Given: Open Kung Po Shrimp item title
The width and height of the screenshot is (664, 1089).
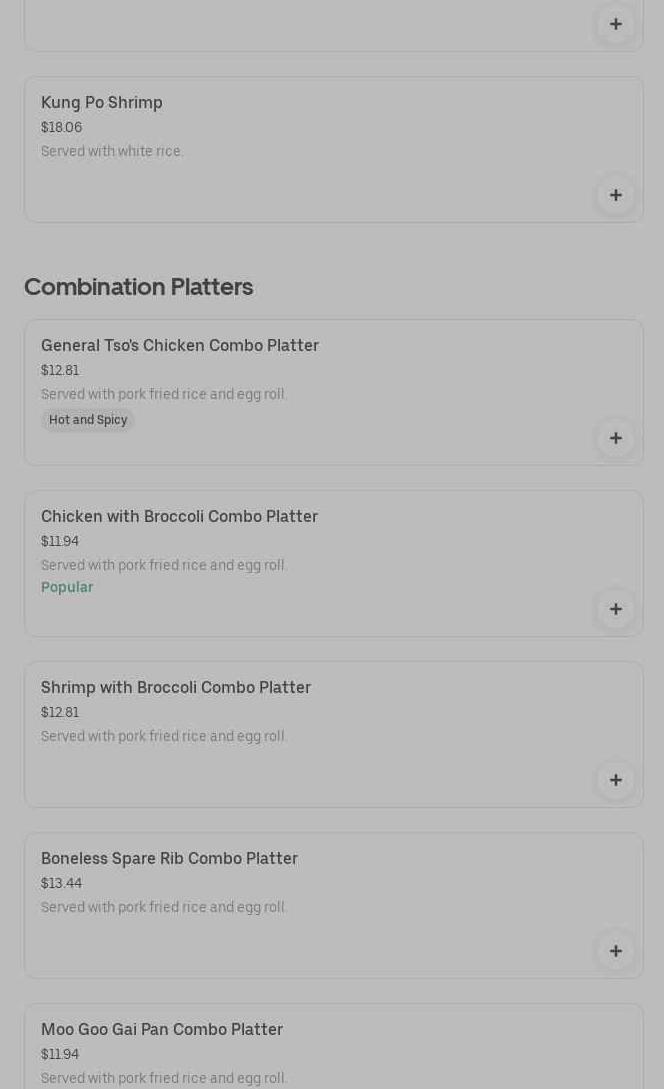Looking at the screenshot, I should pyautogui.click(x=102, y=103).
